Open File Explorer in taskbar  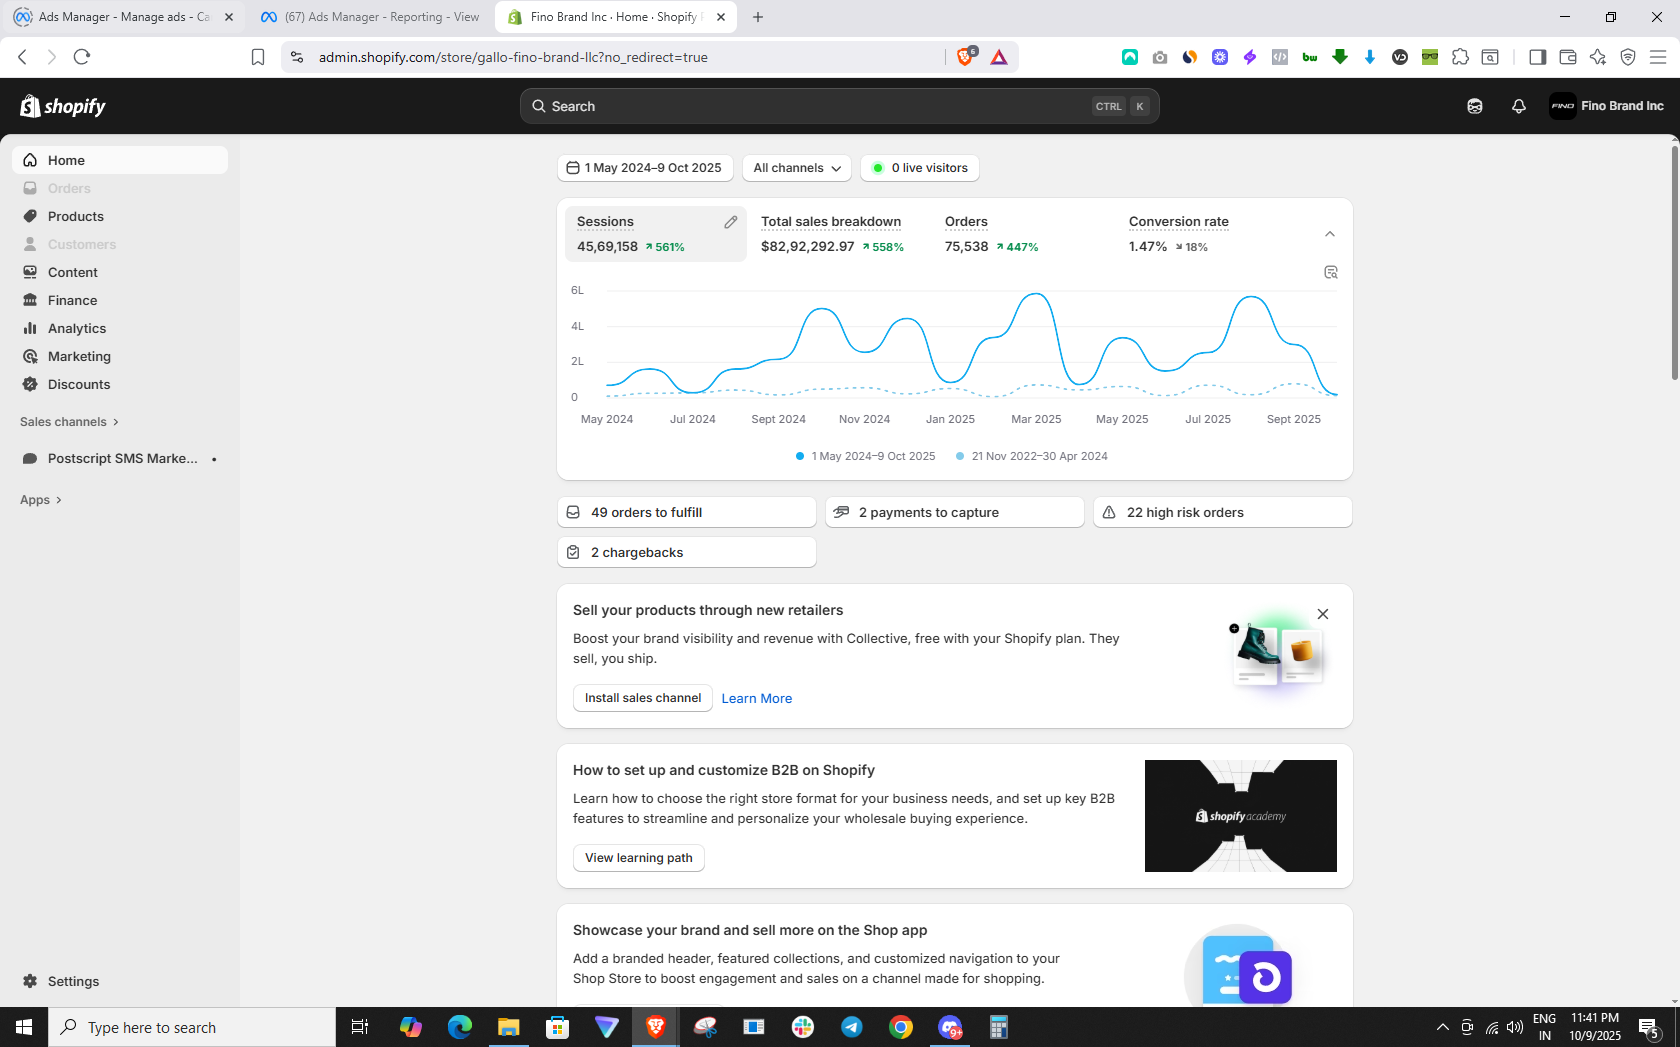pyautogui.click(x=508, y=1027)
